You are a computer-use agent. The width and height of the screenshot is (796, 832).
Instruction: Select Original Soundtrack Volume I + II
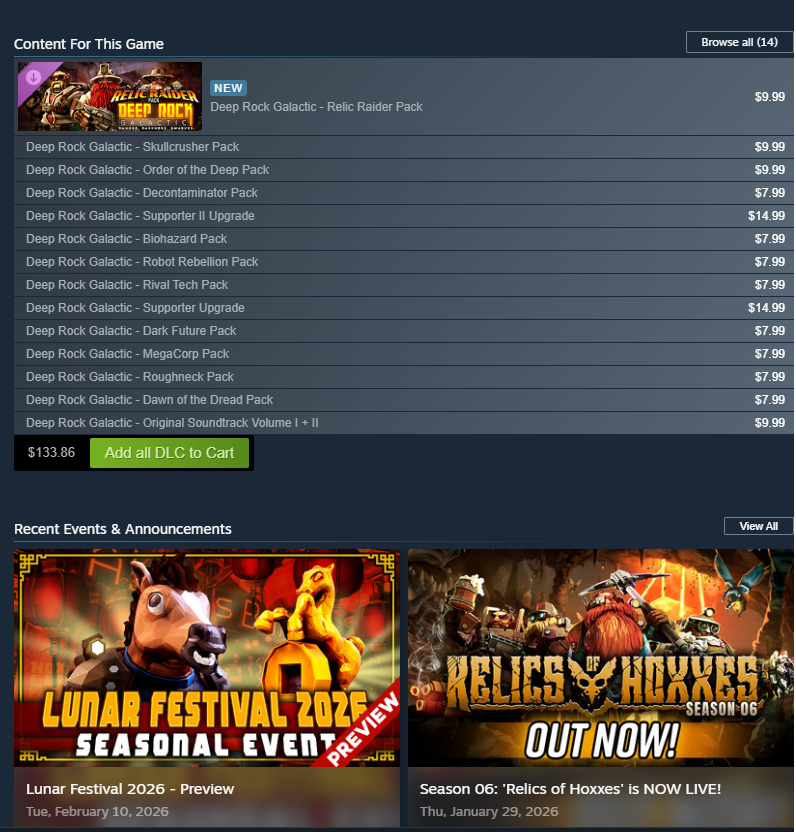pyautogui.click(x=404, y=423)
